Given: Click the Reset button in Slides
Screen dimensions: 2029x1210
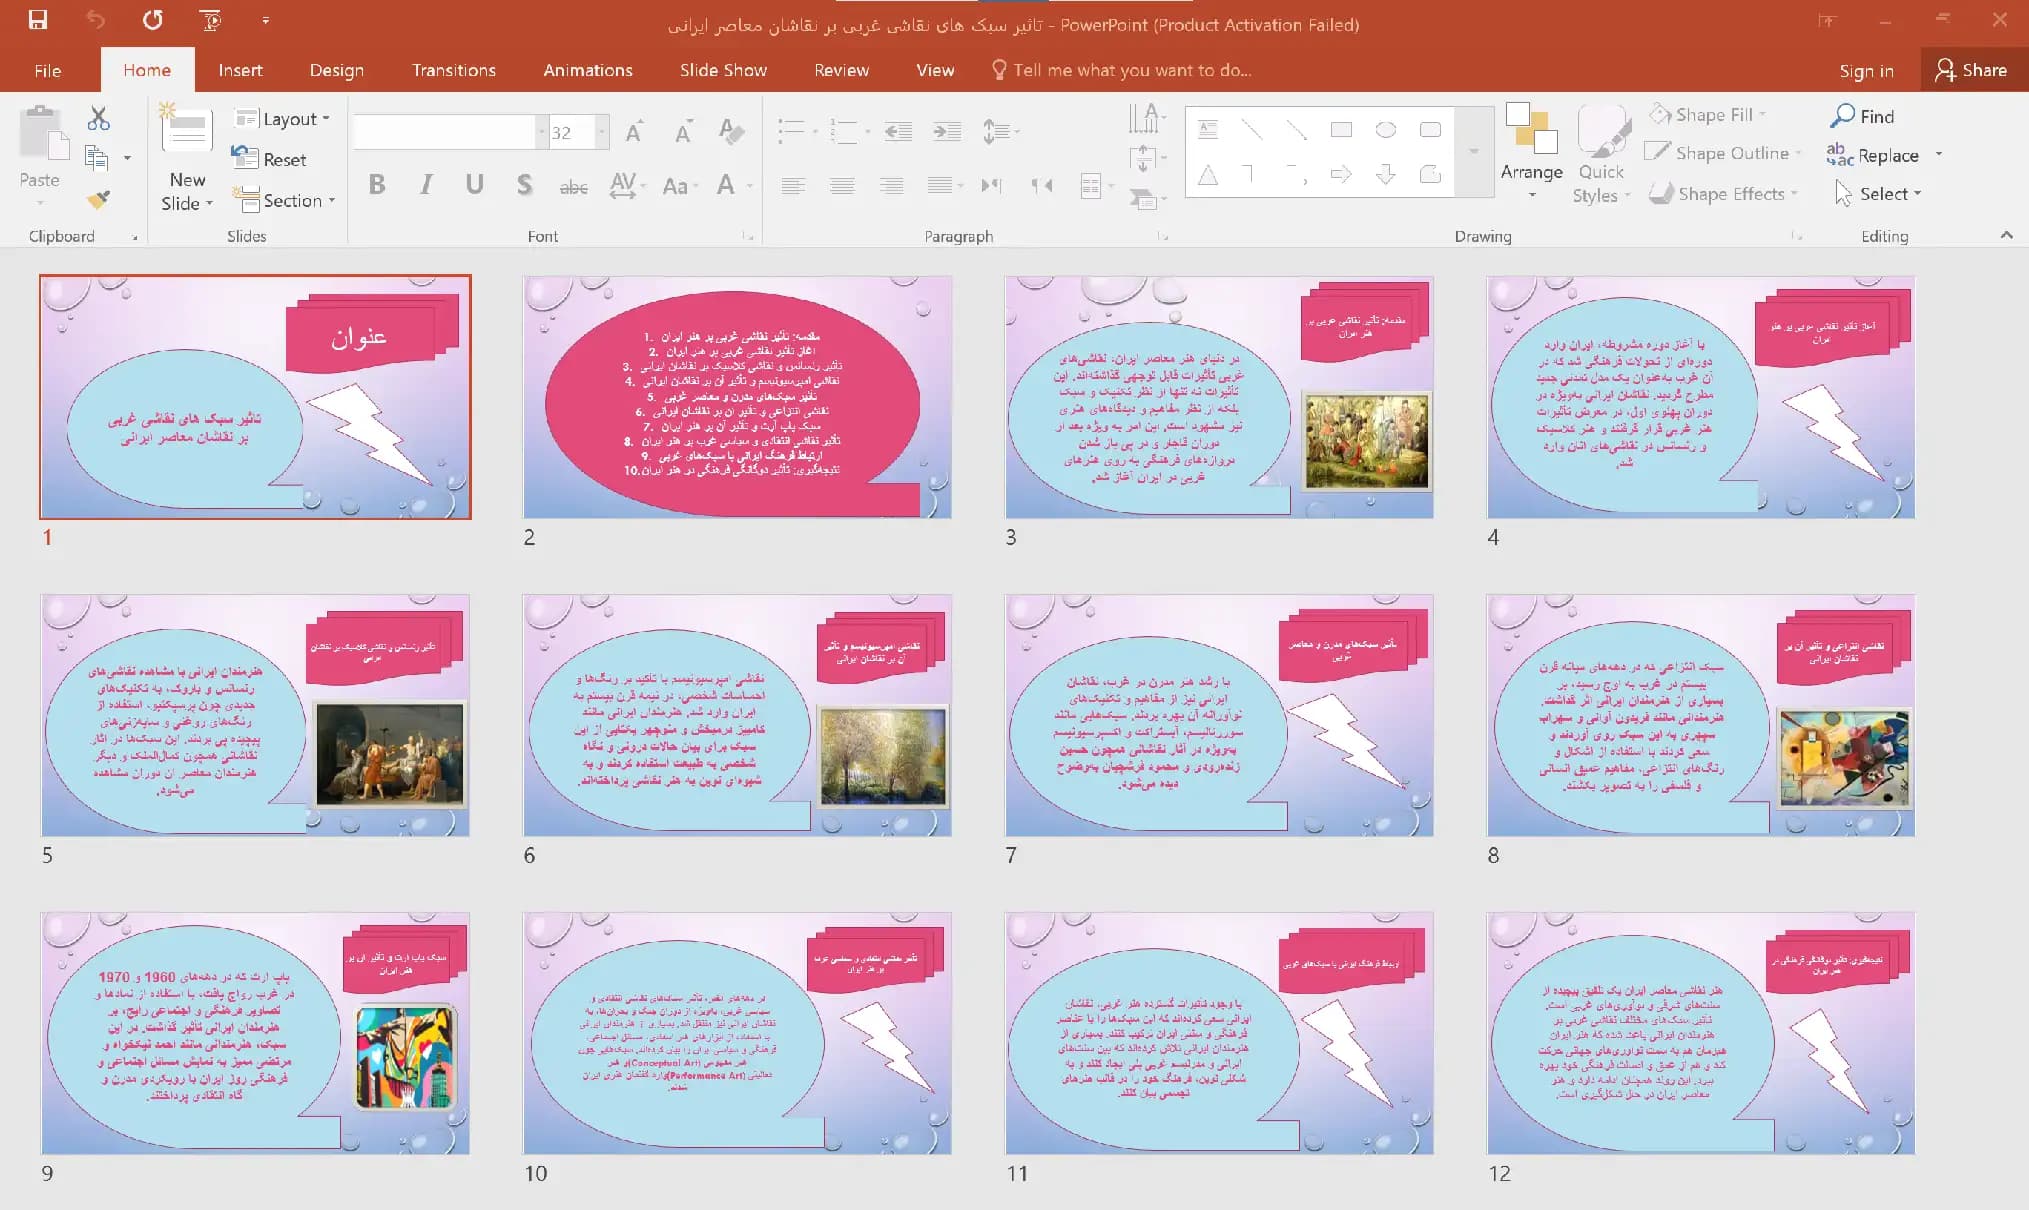Looking at the screenshot, I should point(269,159).
